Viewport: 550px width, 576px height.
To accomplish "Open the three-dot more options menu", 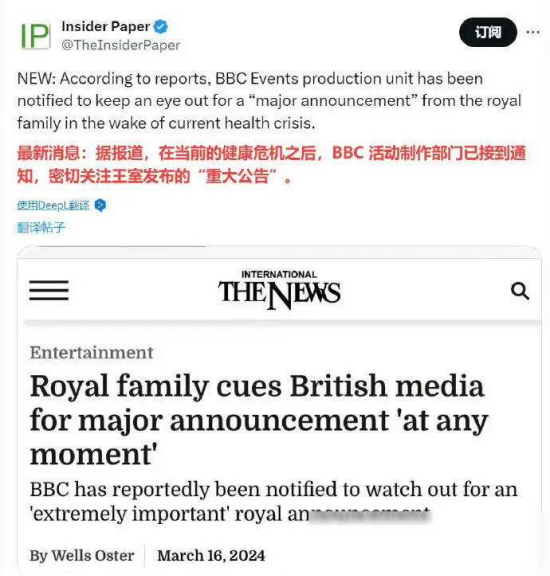I will (533, 32).
